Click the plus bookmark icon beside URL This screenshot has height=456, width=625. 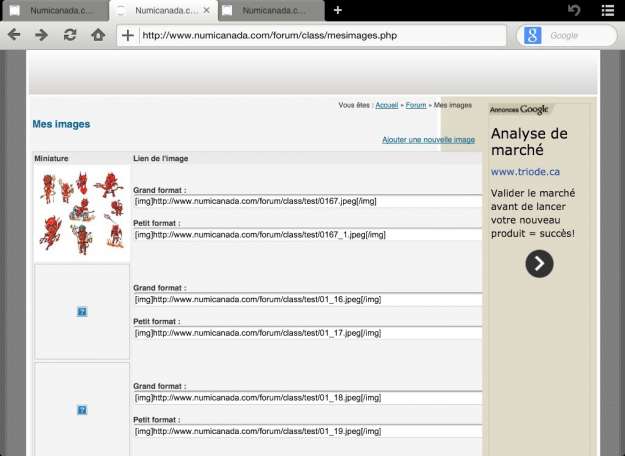click(128, 35)
